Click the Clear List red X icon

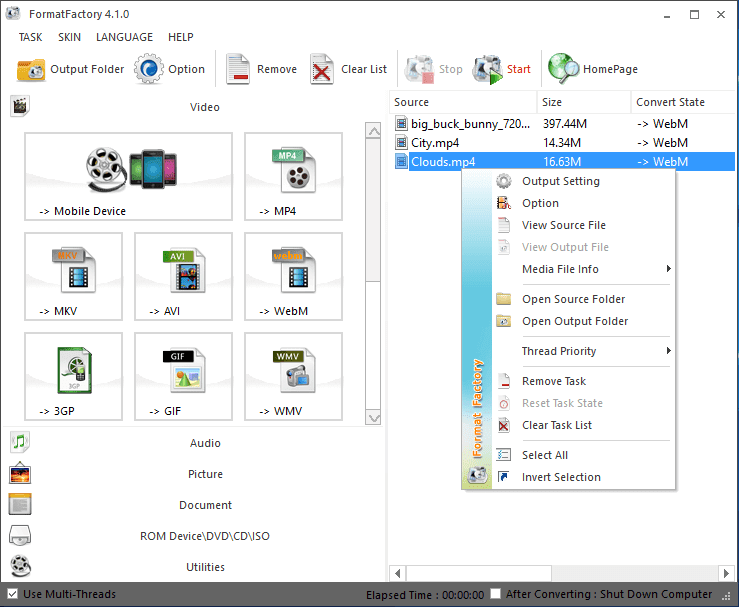coord(321,69)
